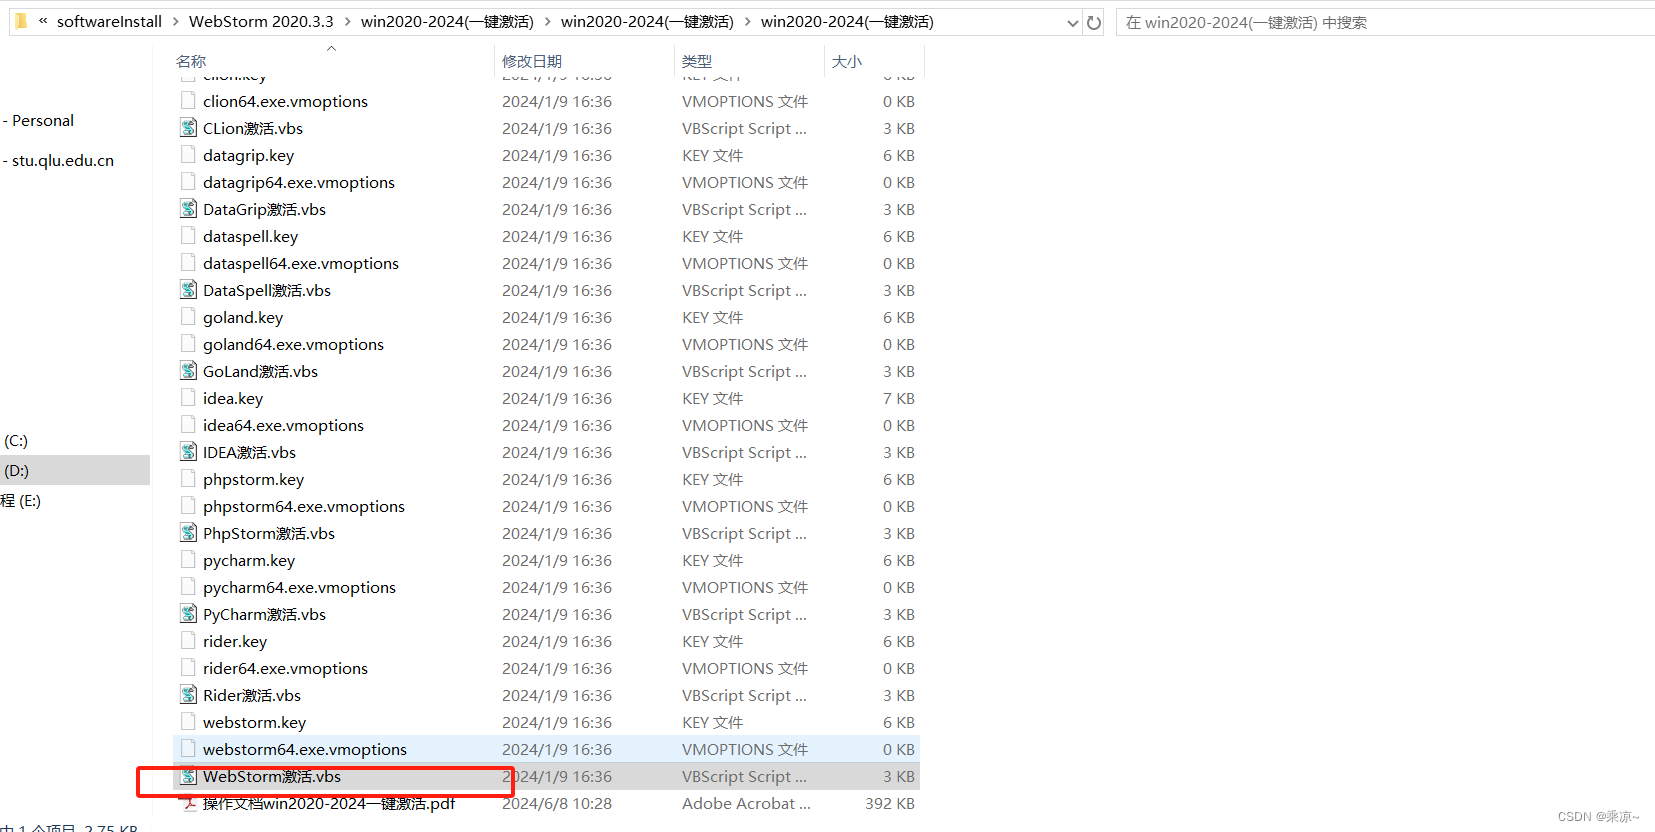Screen dimensions: 1655x832
Task: Click the 7 KB size of idea.key
Action: click(x=899, y=399)
